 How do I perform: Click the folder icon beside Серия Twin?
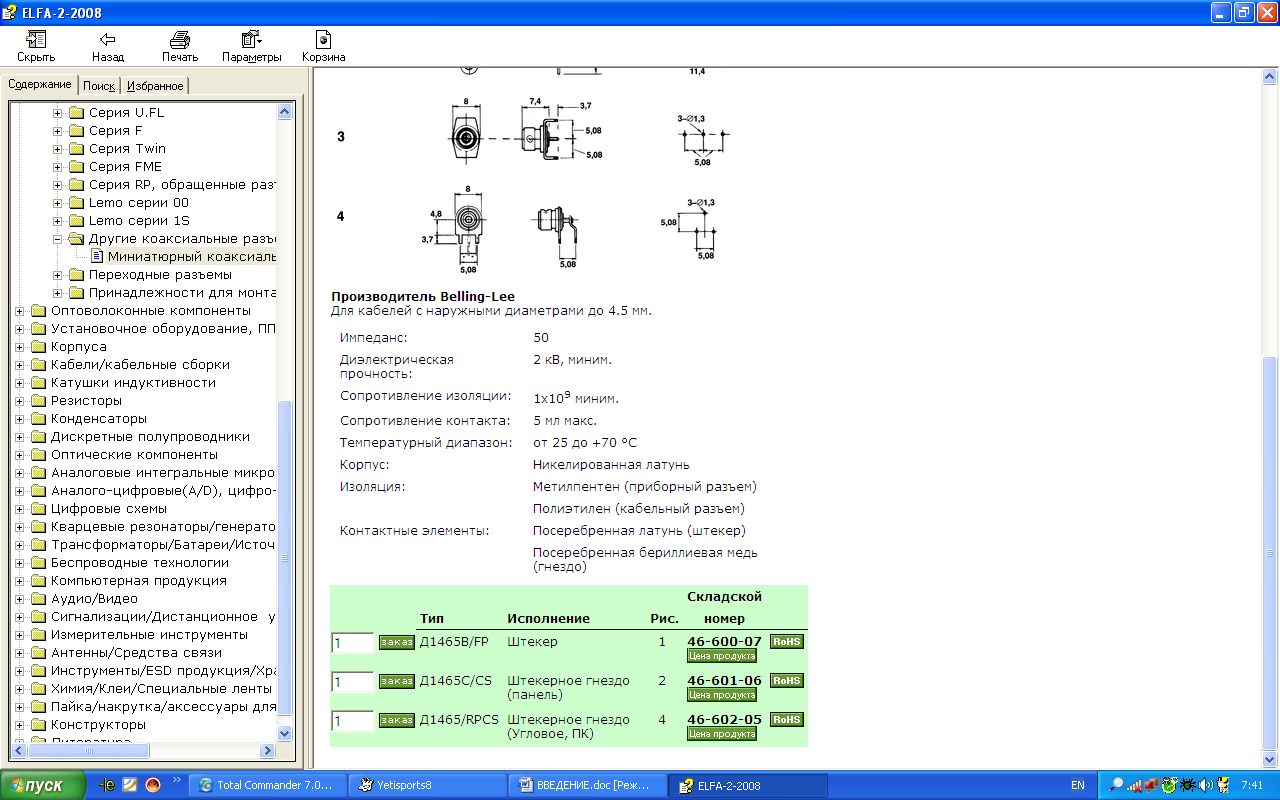pyautogui.click(x=76, y=149)
